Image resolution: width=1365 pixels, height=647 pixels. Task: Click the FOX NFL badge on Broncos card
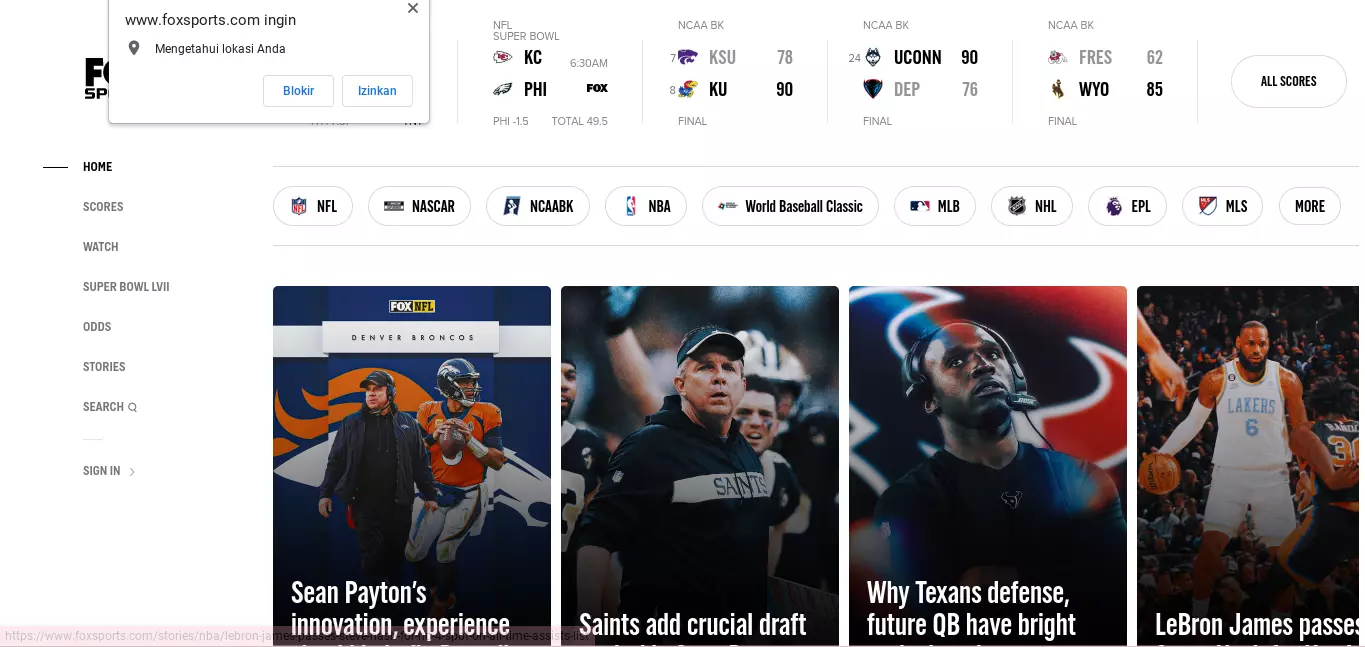pos(412,307)
